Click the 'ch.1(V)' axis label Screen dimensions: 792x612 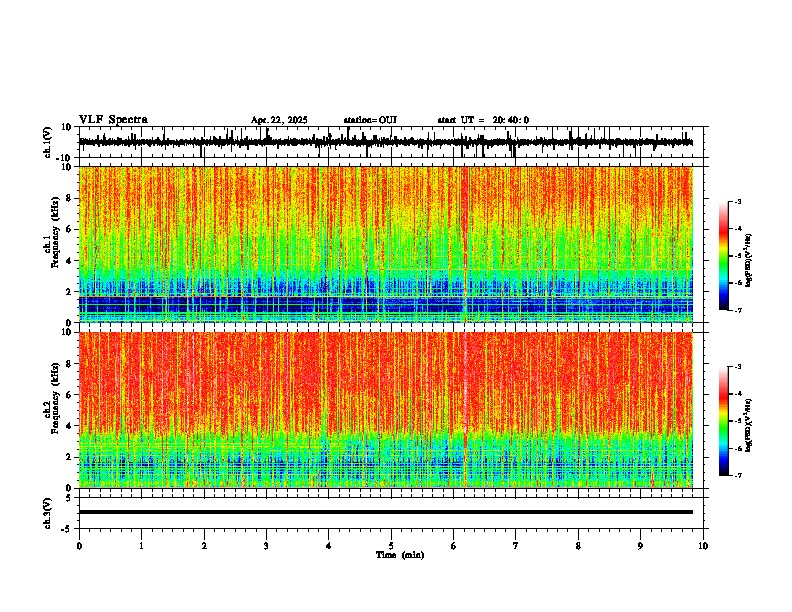pyautogui.click(x=48, y=142)
